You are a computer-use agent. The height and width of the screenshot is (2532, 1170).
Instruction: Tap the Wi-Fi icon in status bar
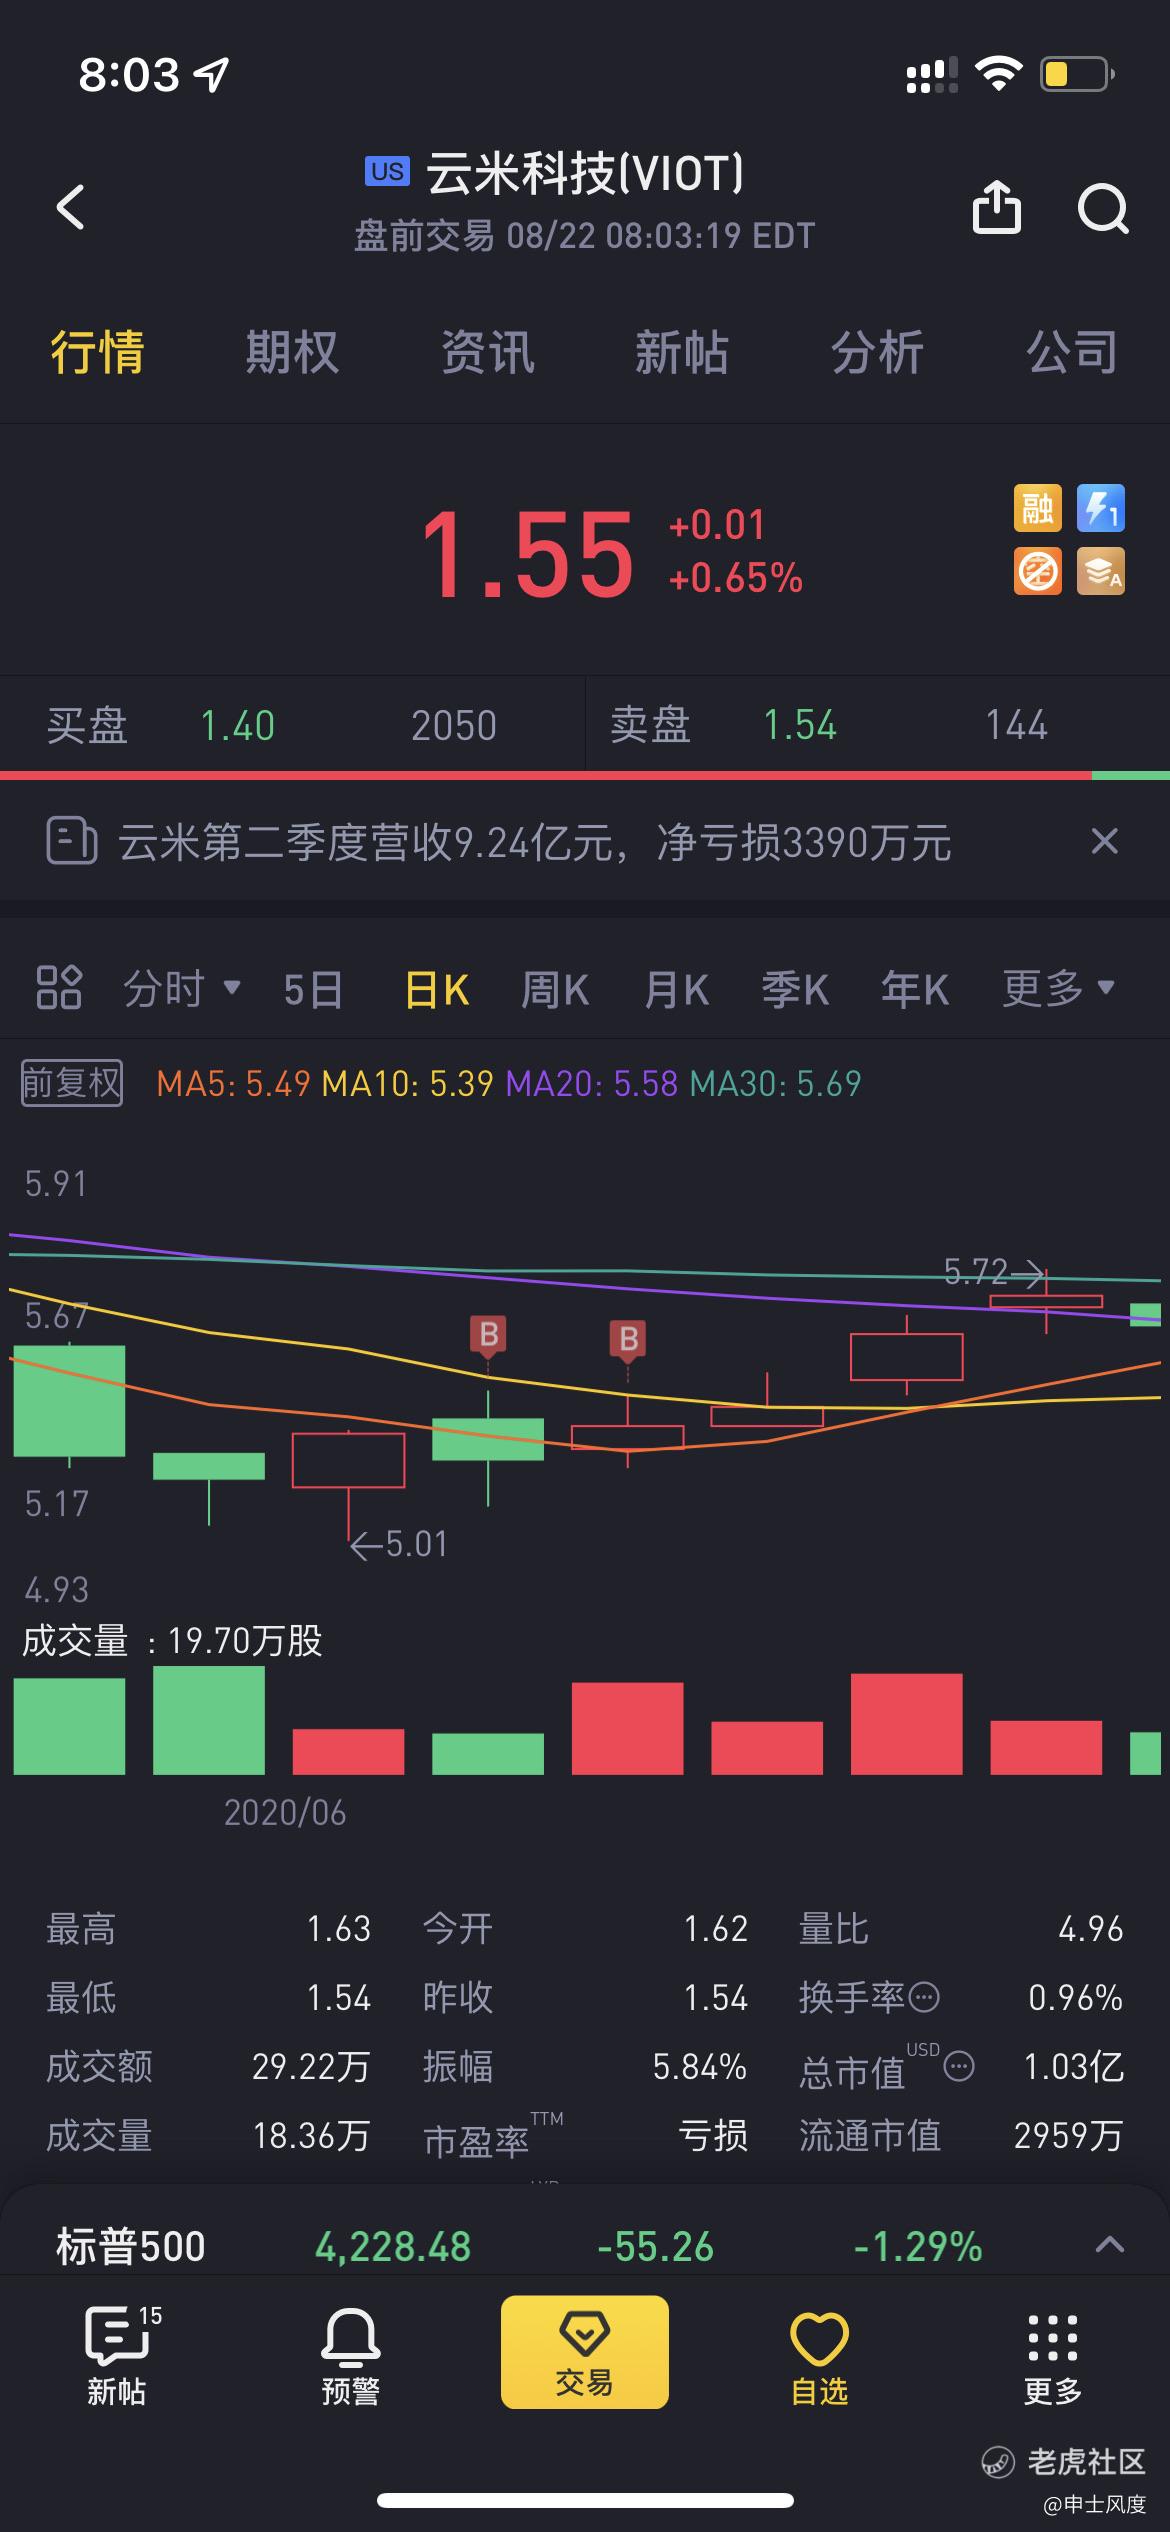click(998, 74)
